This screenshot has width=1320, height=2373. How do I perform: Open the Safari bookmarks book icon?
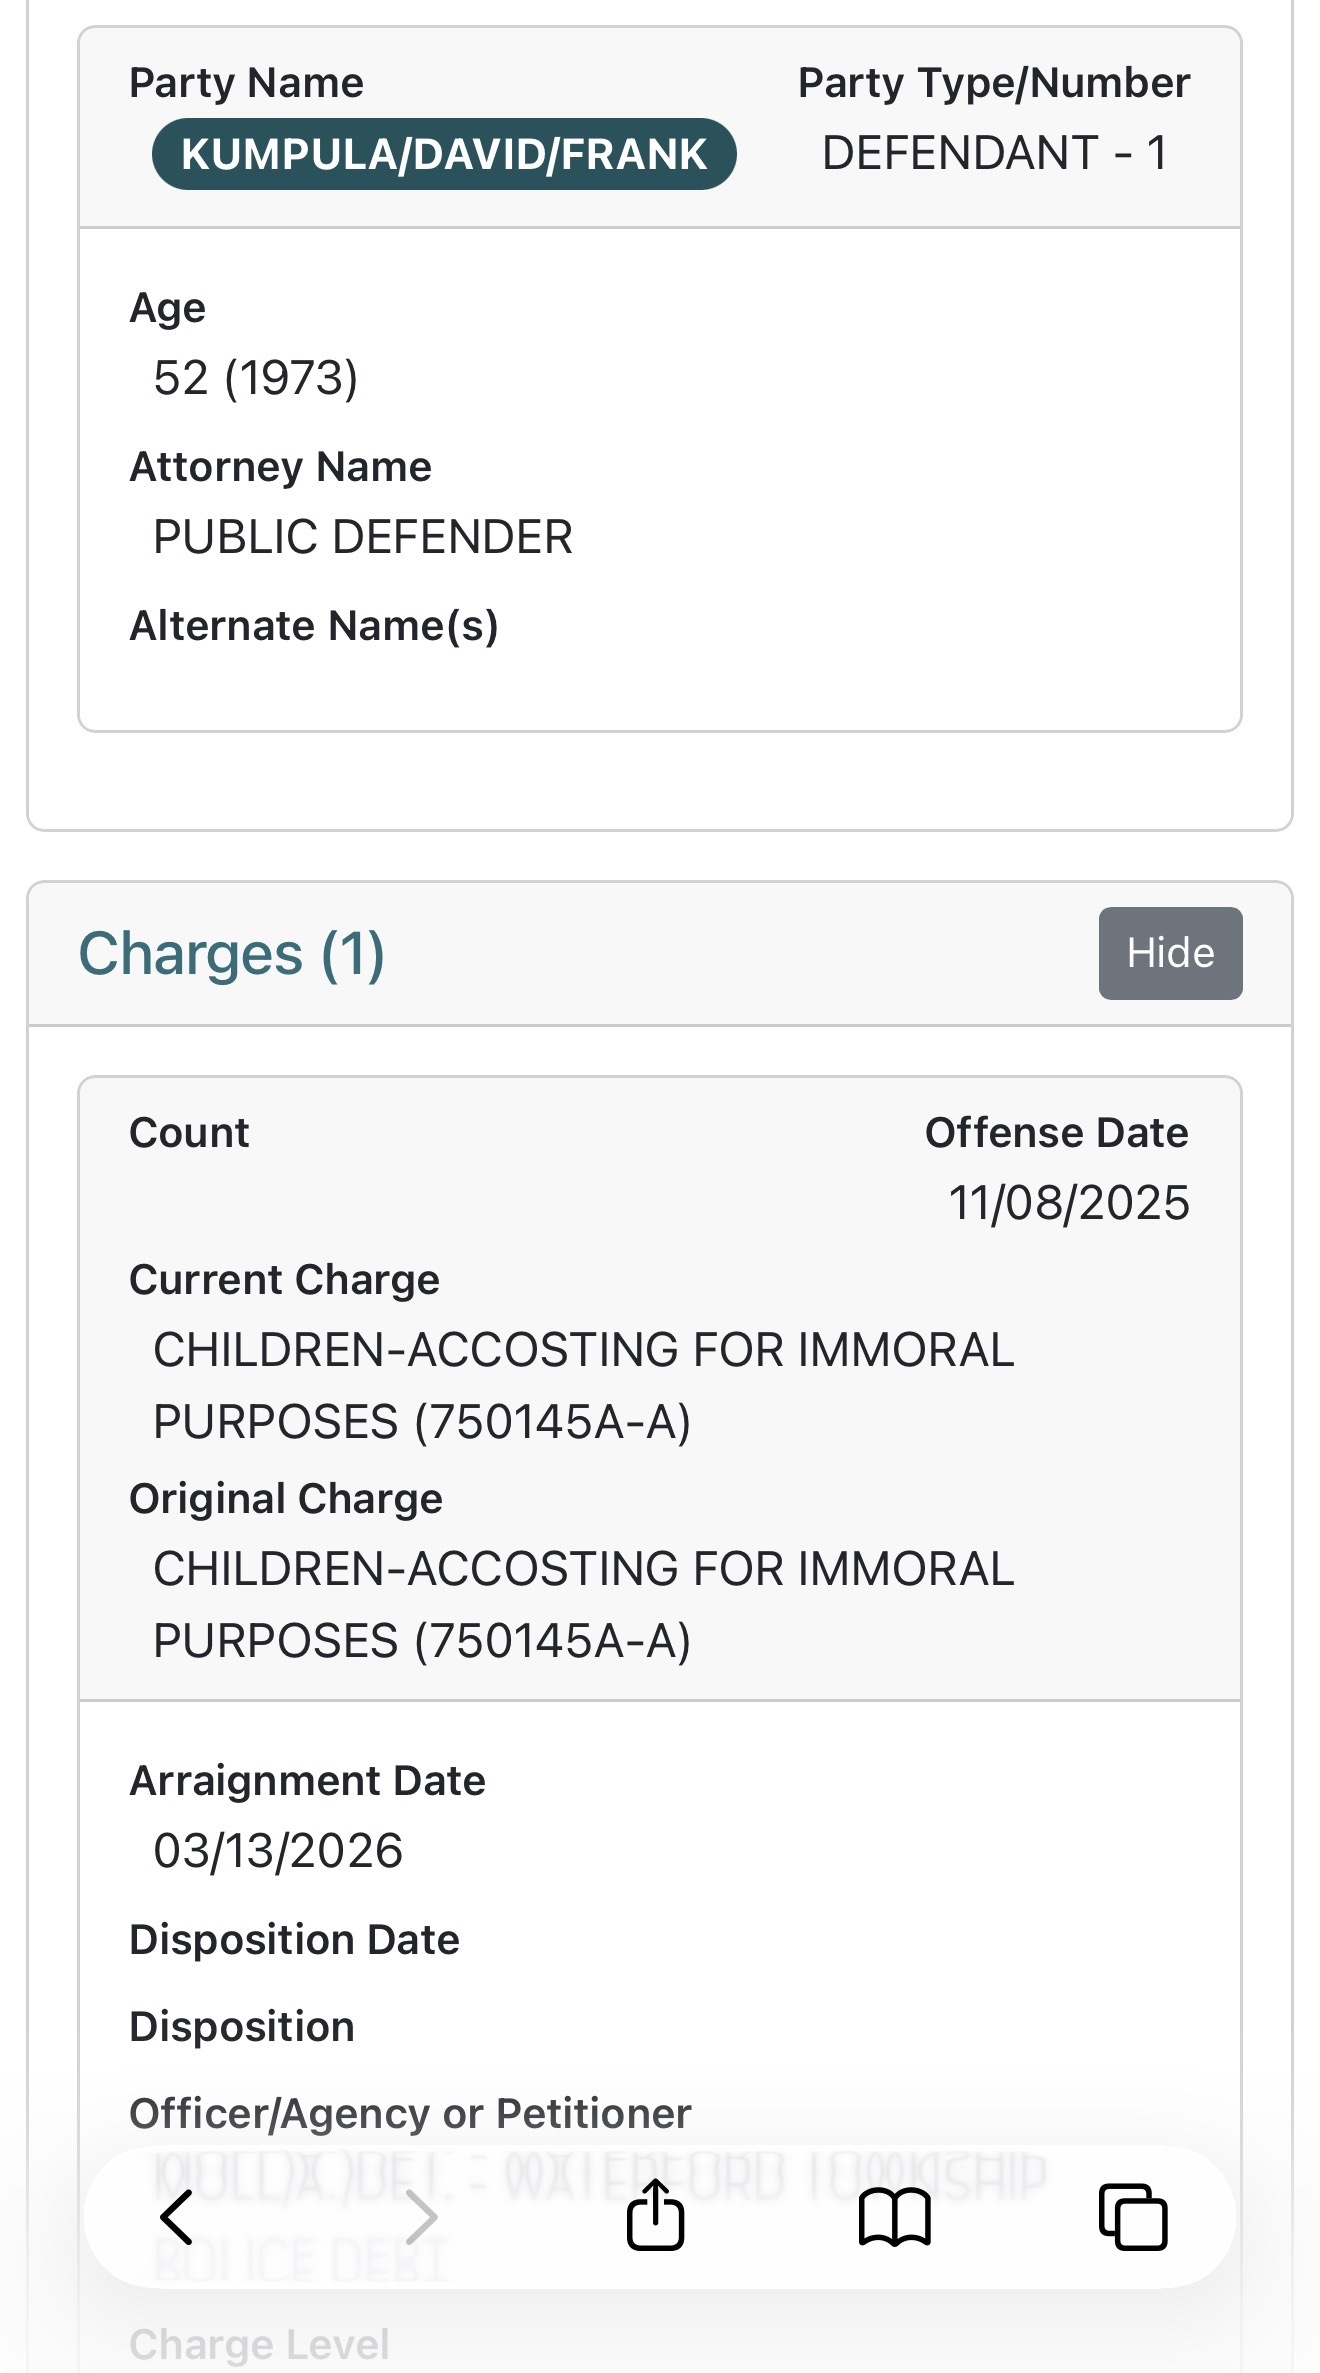pyautogui.click(x=894, y=2217)
